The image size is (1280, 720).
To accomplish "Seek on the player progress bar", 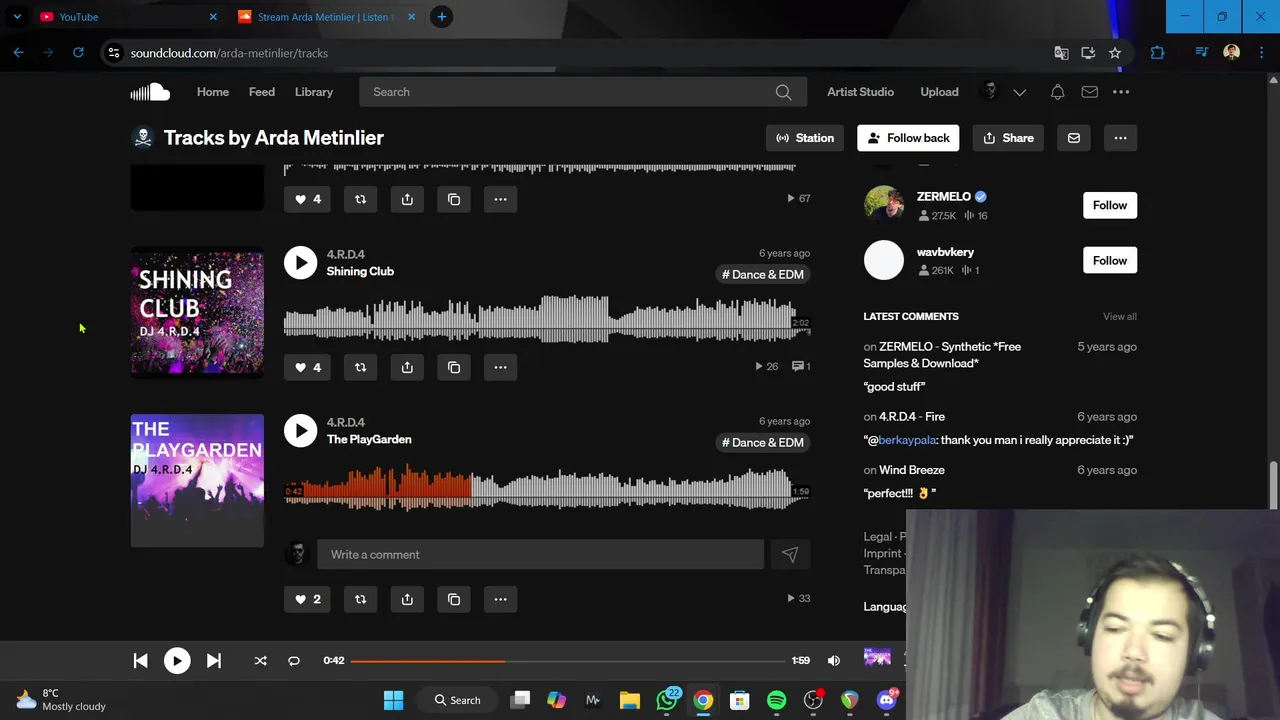I will coord(568,661).
